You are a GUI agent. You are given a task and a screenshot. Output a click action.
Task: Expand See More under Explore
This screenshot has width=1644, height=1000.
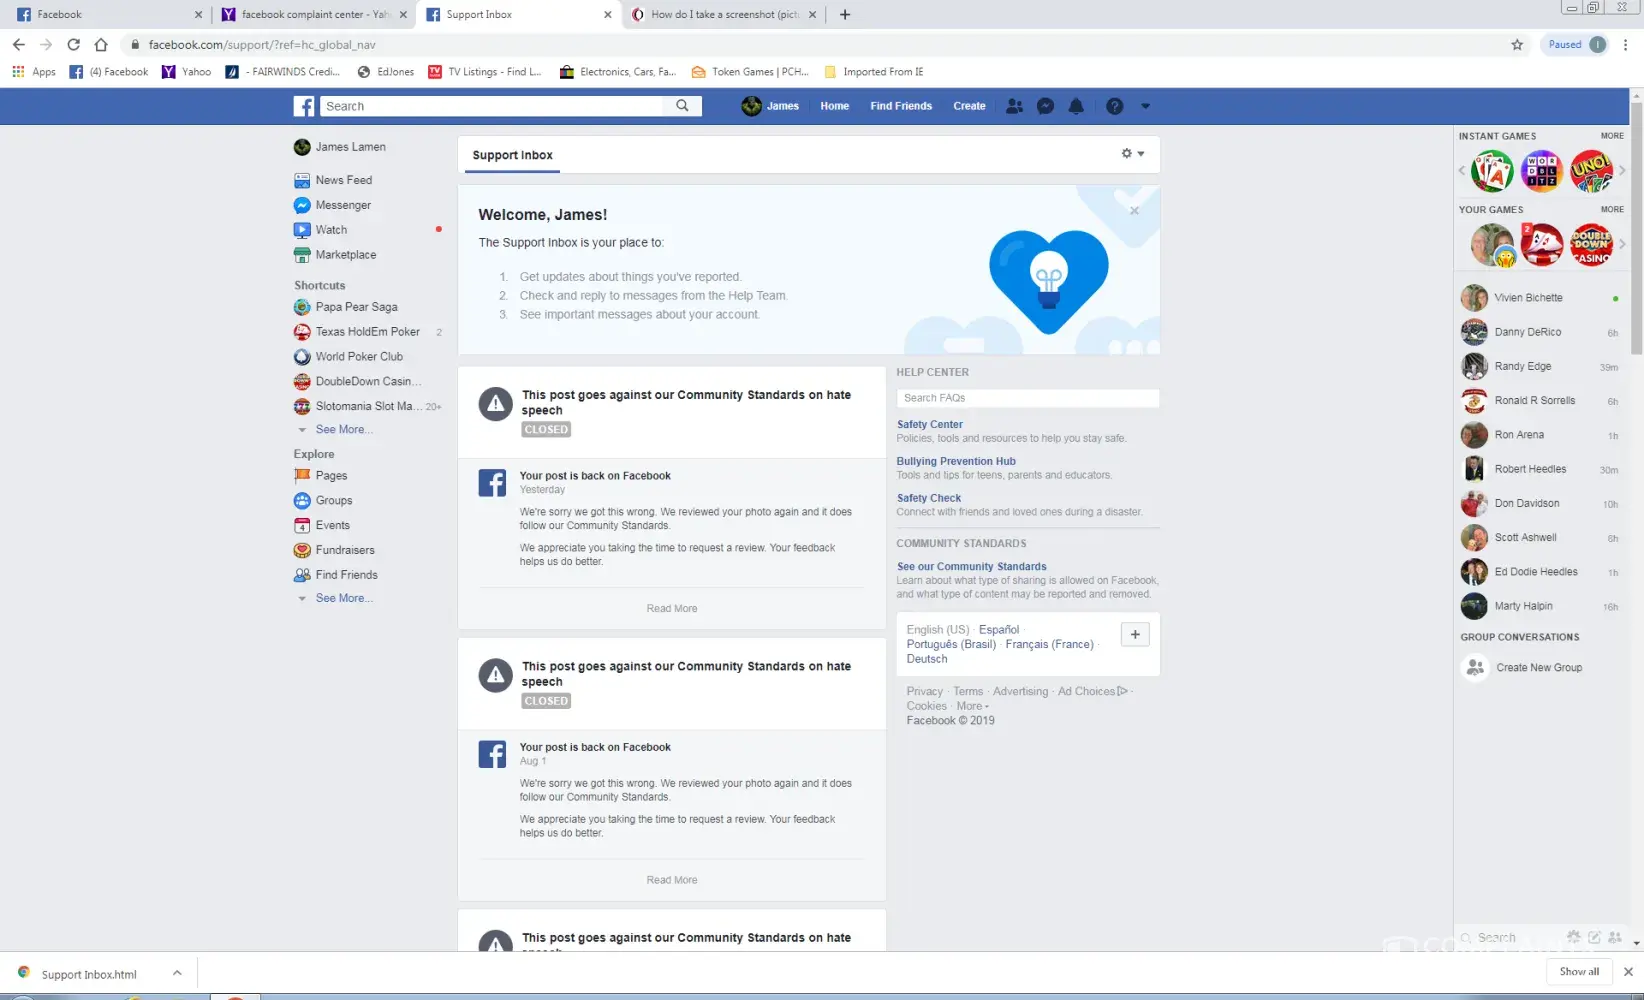(x=344, y=598)
